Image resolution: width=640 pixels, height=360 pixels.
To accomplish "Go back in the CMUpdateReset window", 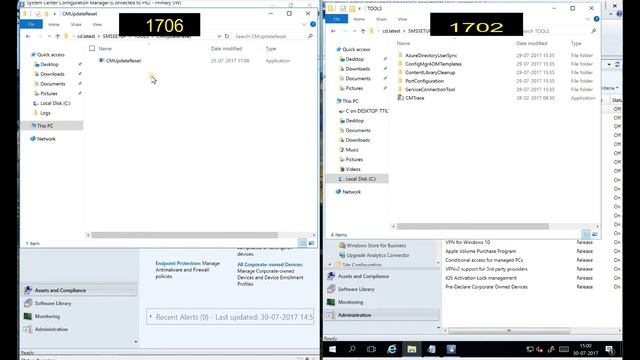I will coord(28,36).
